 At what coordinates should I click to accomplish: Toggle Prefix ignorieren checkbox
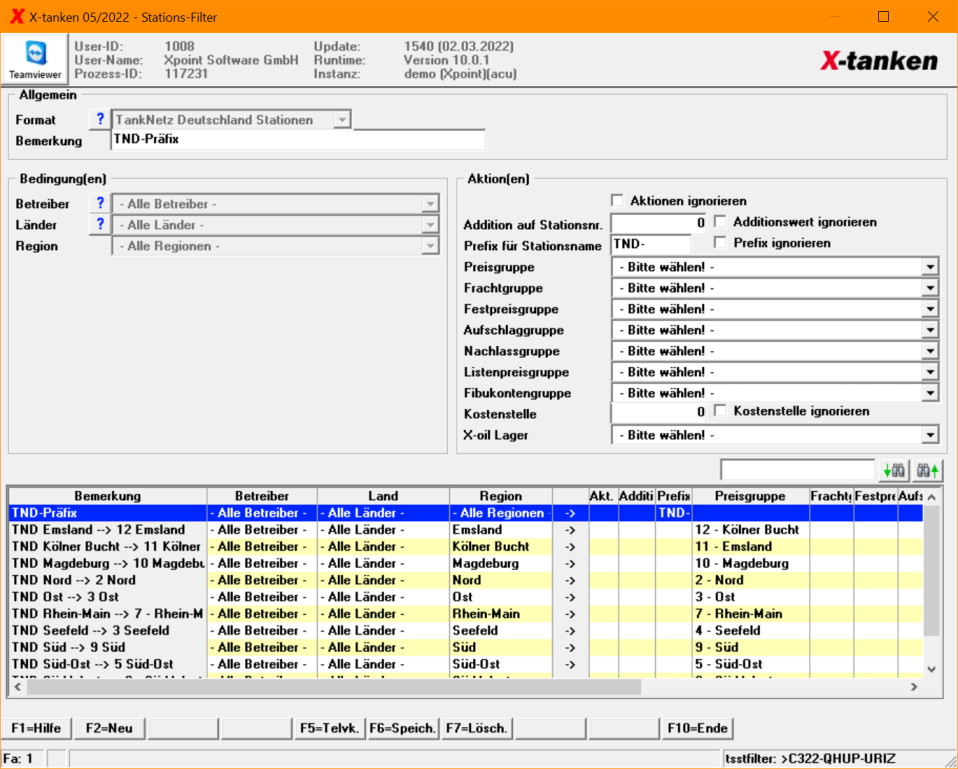click(x=720, y=242)
